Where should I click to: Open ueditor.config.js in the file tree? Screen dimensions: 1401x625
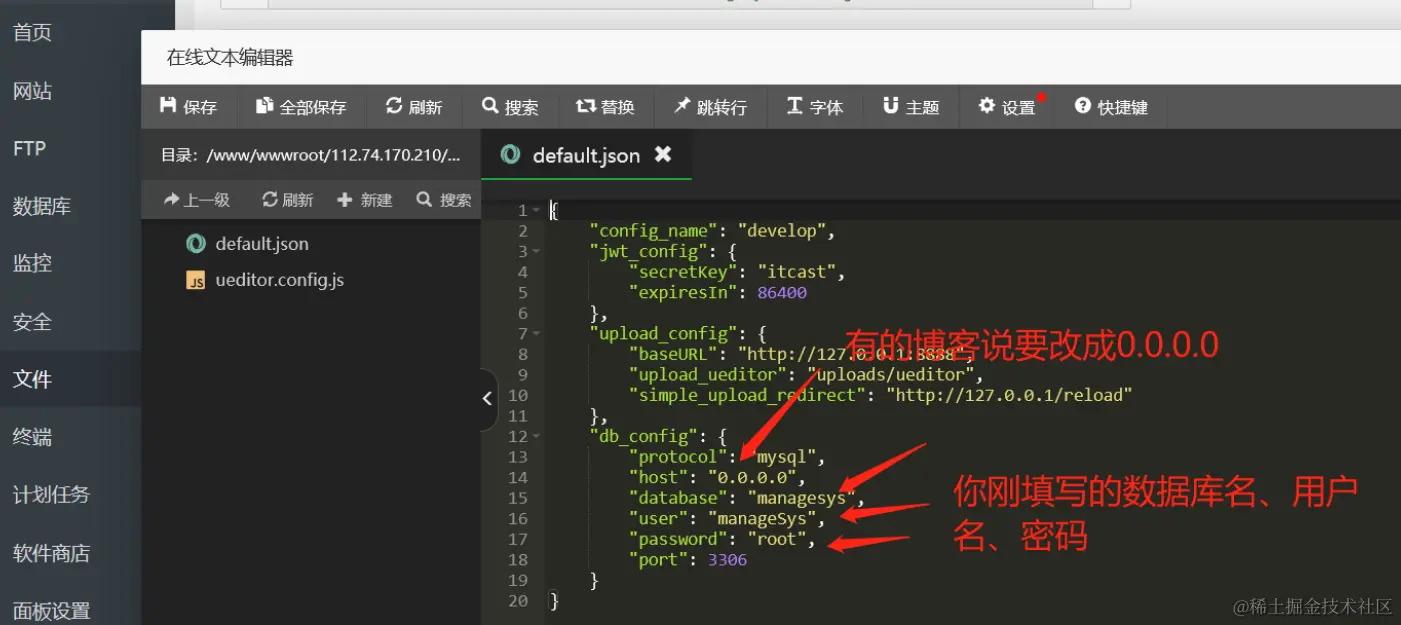pos(279,280)
